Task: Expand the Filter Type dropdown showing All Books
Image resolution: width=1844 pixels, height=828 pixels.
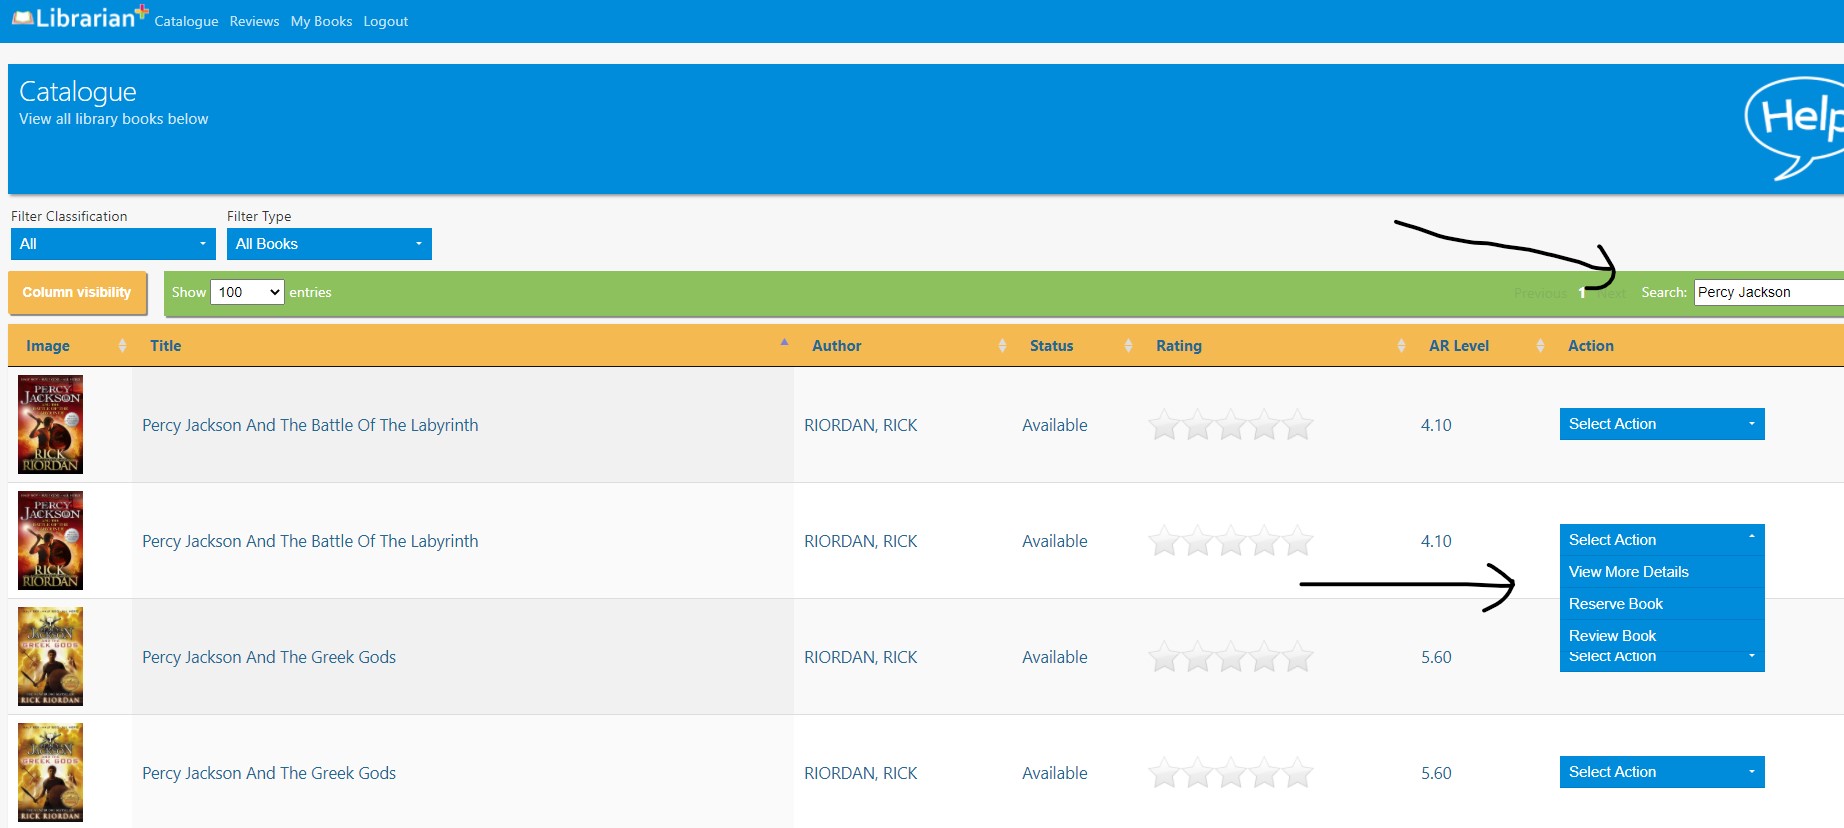Action: click(329, 244)
